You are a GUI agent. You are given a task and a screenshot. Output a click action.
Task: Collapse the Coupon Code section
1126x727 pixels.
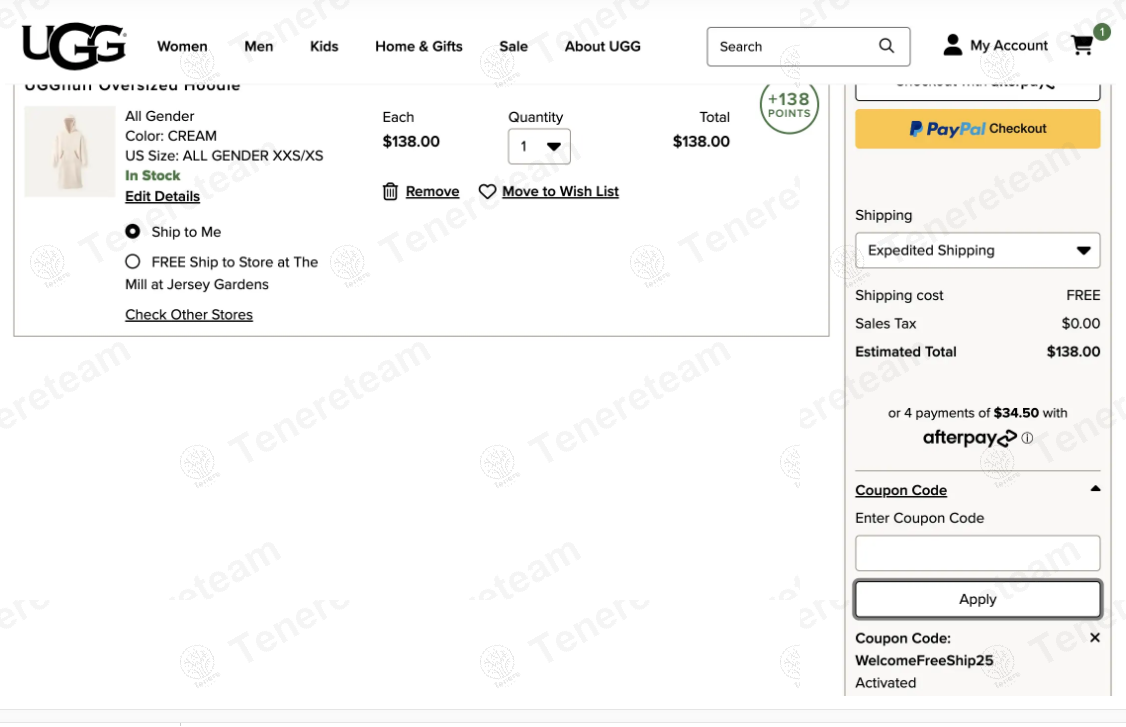1094,490
